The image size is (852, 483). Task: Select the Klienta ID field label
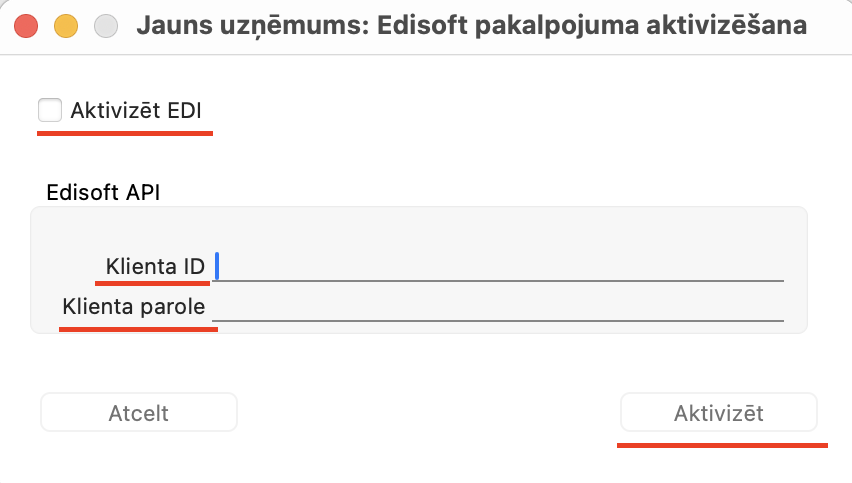tap(155, 266)
